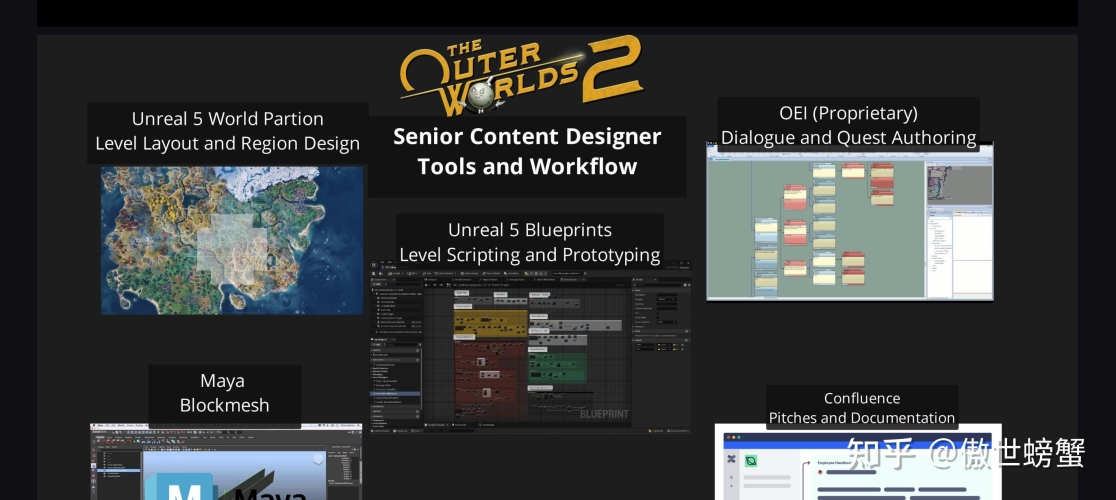Click 'Dialogue and Quest Authoring' caption
The width and height of the screenshot is (1116, 500).
(848, 137)
